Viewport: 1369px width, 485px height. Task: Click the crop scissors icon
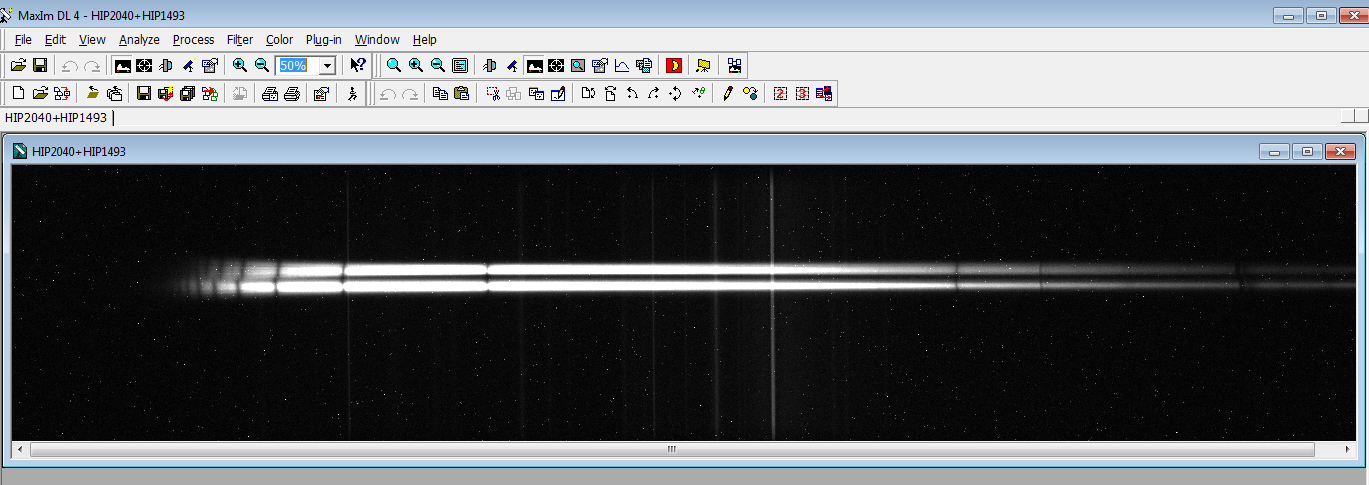pos(493,94)
